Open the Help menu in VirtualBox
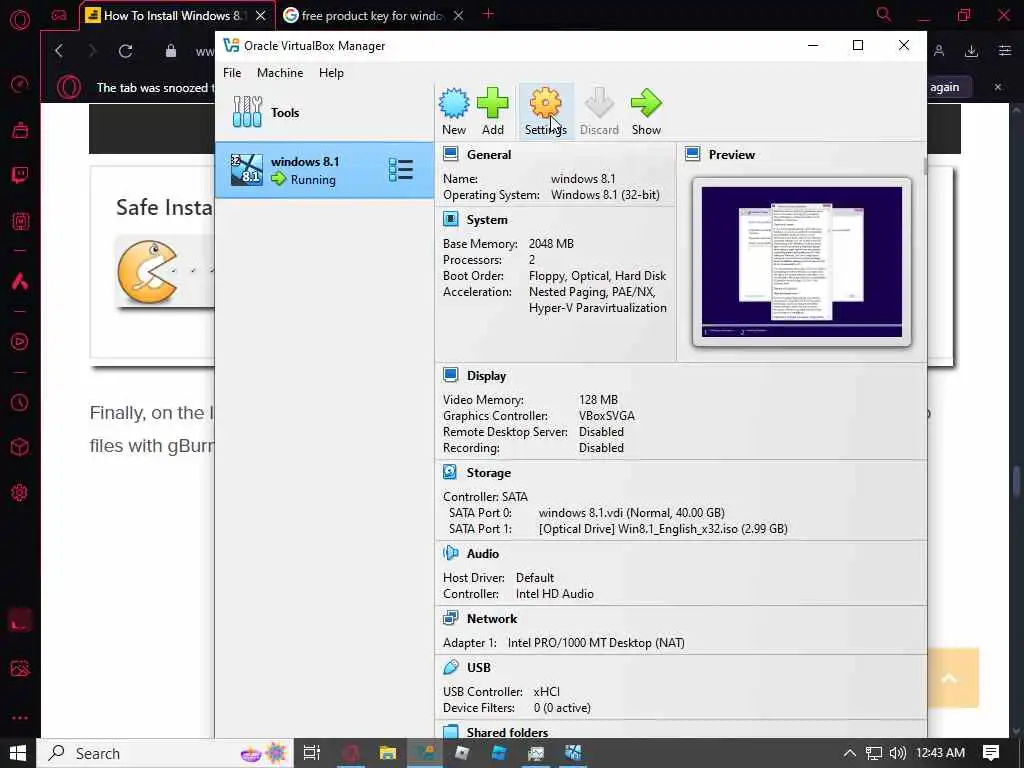The width and height of the screenshot is (1024, 768). coord(331,72)
